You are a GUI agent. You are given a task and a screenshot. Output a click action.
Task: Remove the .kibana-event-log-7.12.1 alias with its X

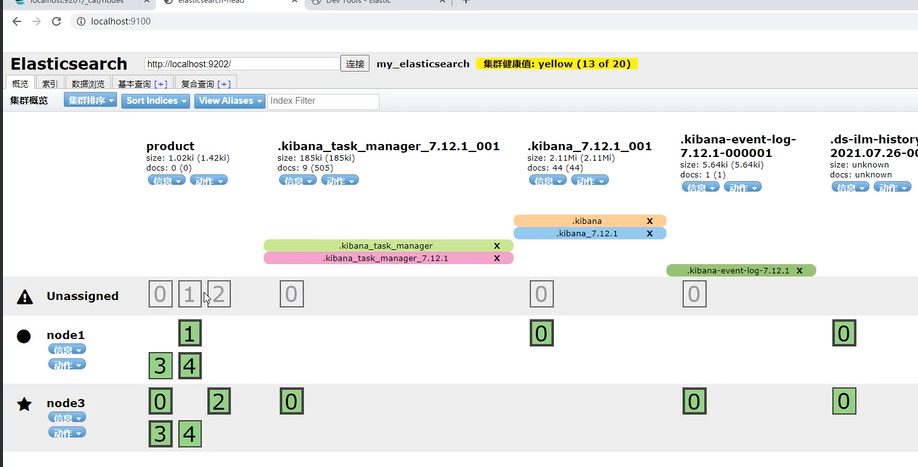click(x=799, y=270)
